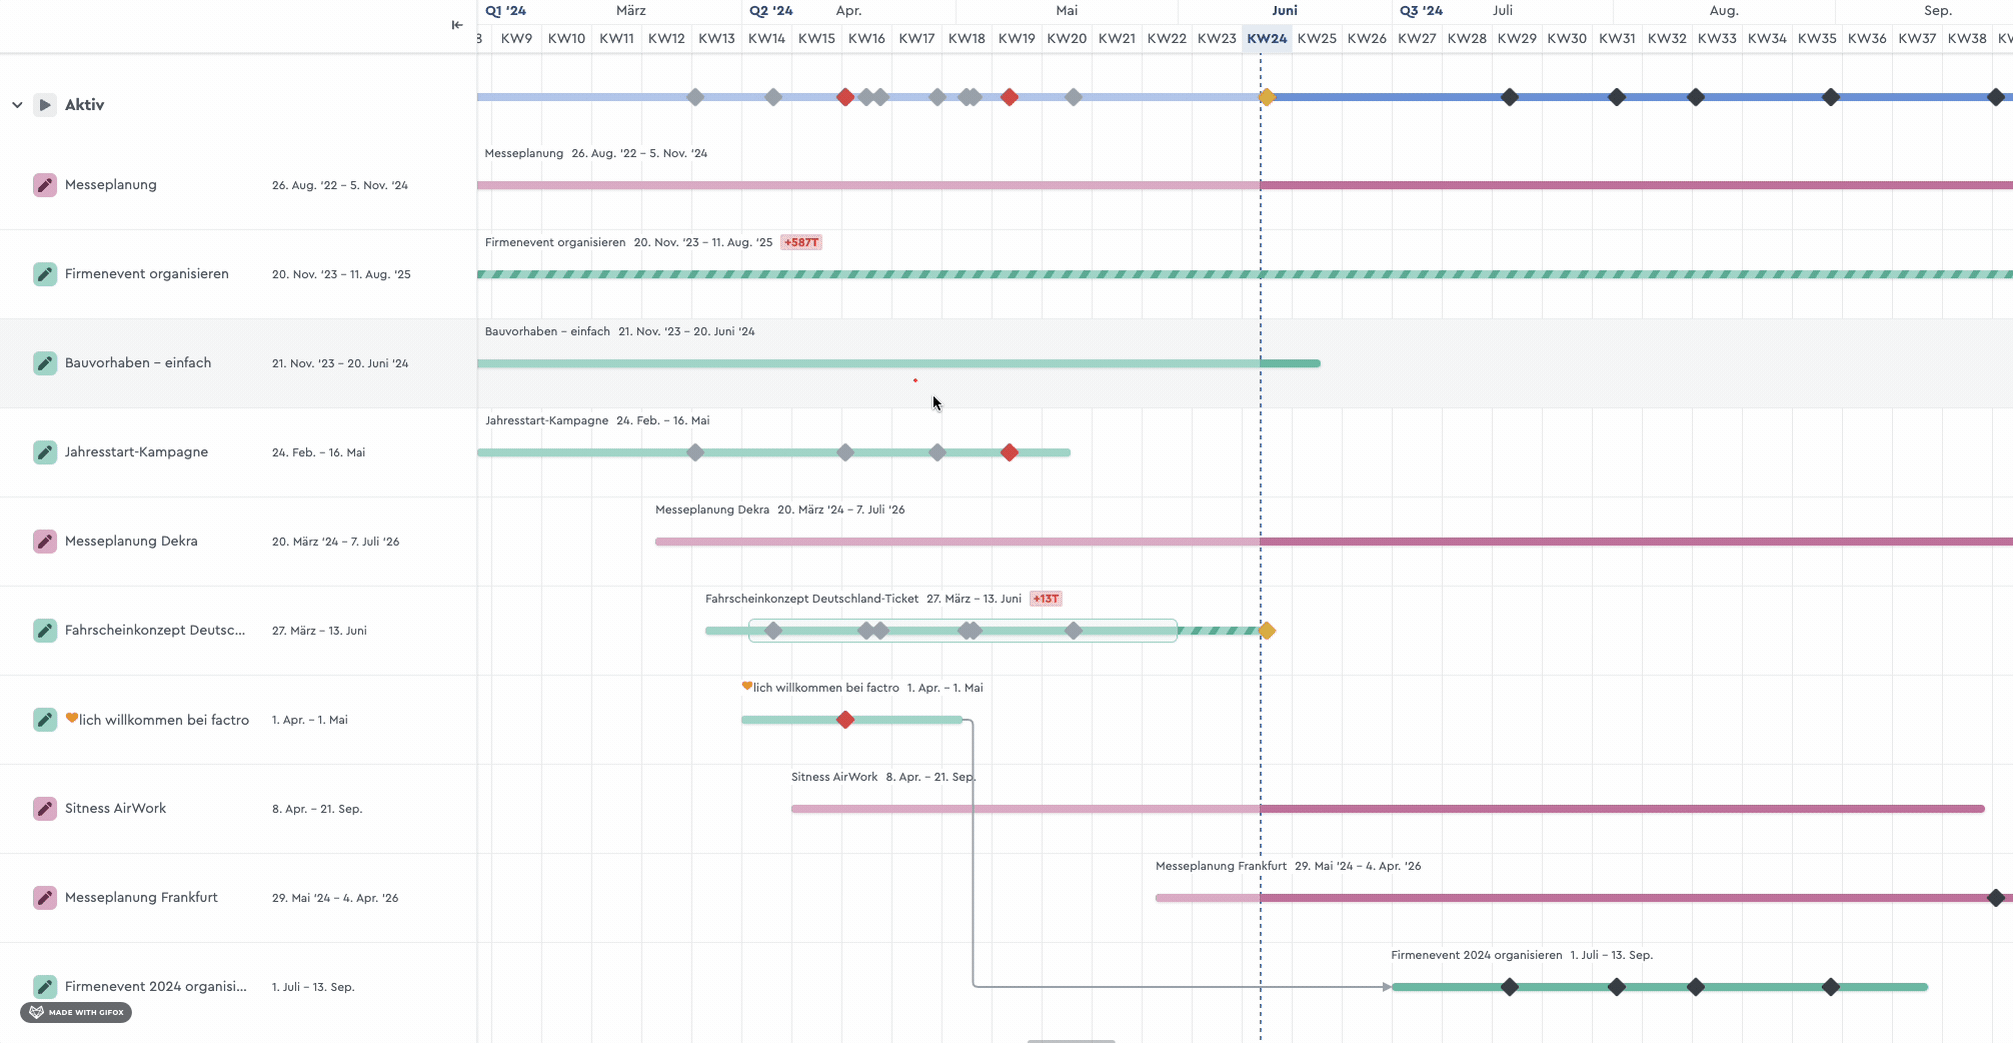
Task: Click the first black milestone on Firmenevent 2024 bar
Action: (x=1510, y=987)
